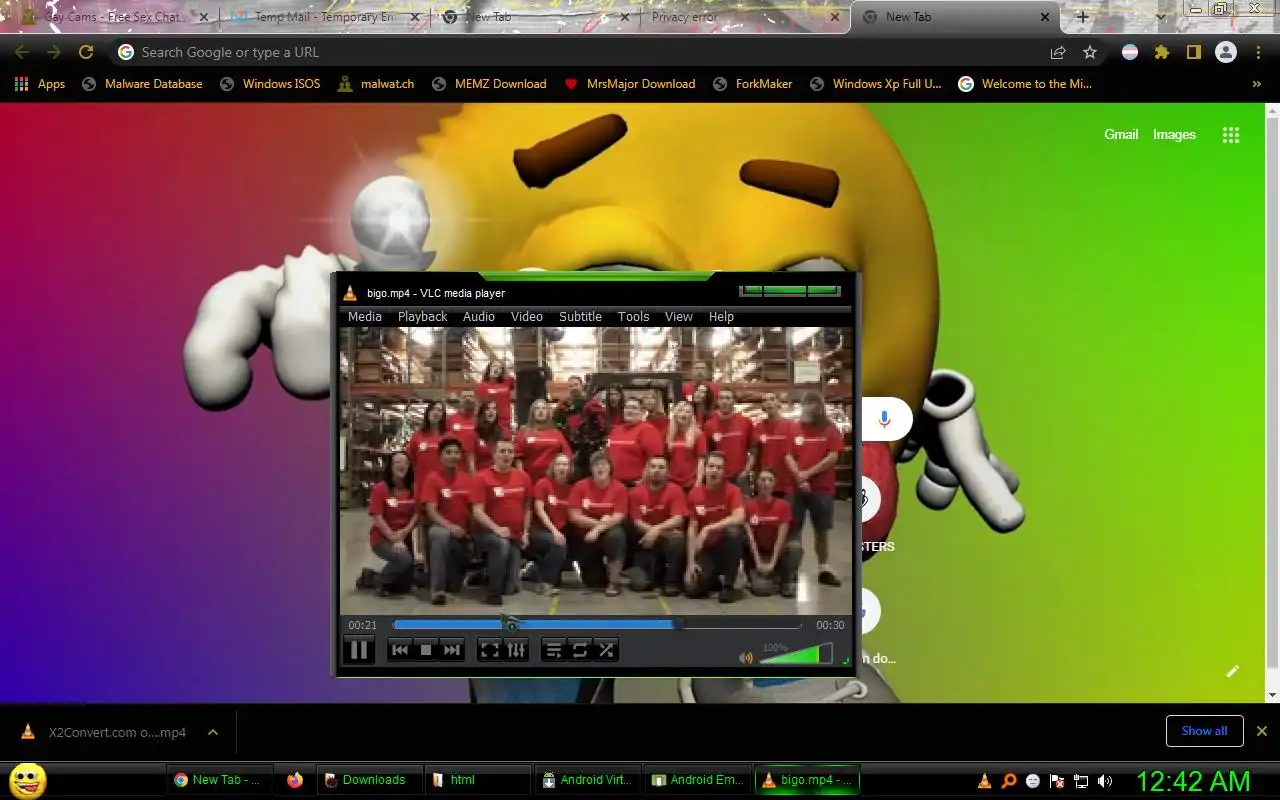Click the 00:21 elapsed time label
The image size is (1280, 800).
[362, 625]
